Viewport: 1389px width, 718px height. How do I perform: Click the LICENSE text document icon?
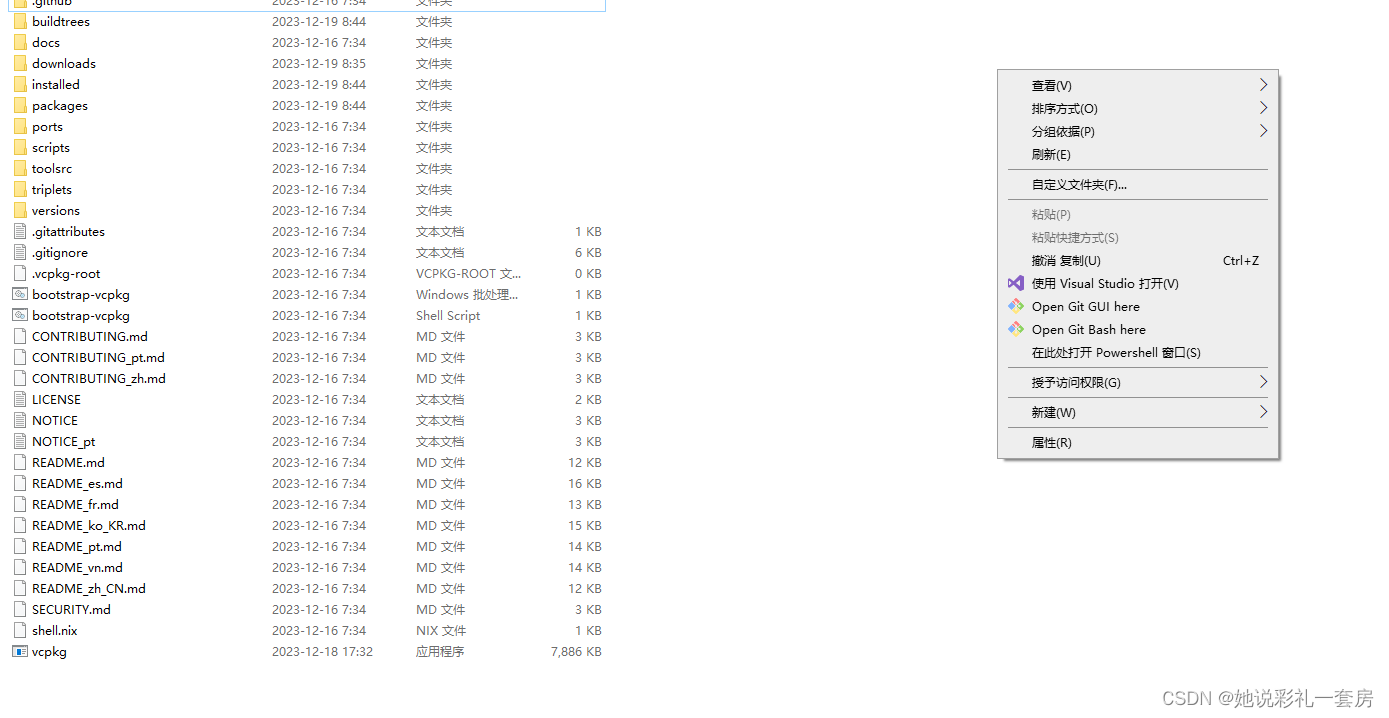pyautogui.click(x=19, y=399)
